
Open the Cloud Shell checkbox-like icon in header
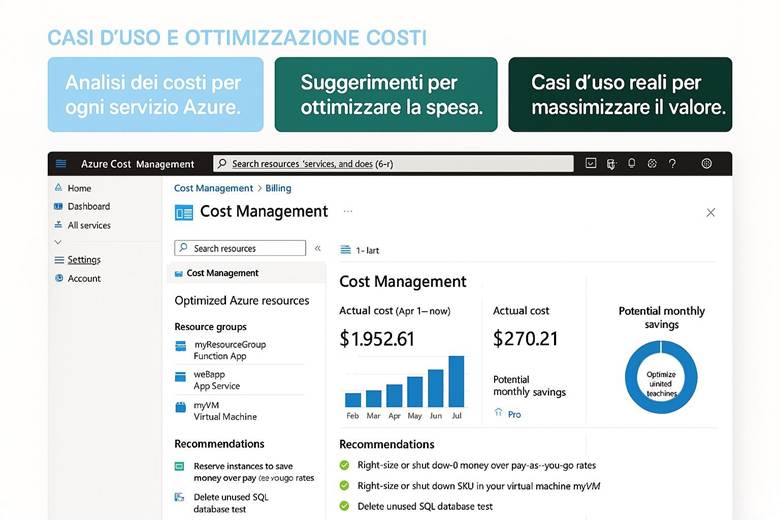click(590, 163)
